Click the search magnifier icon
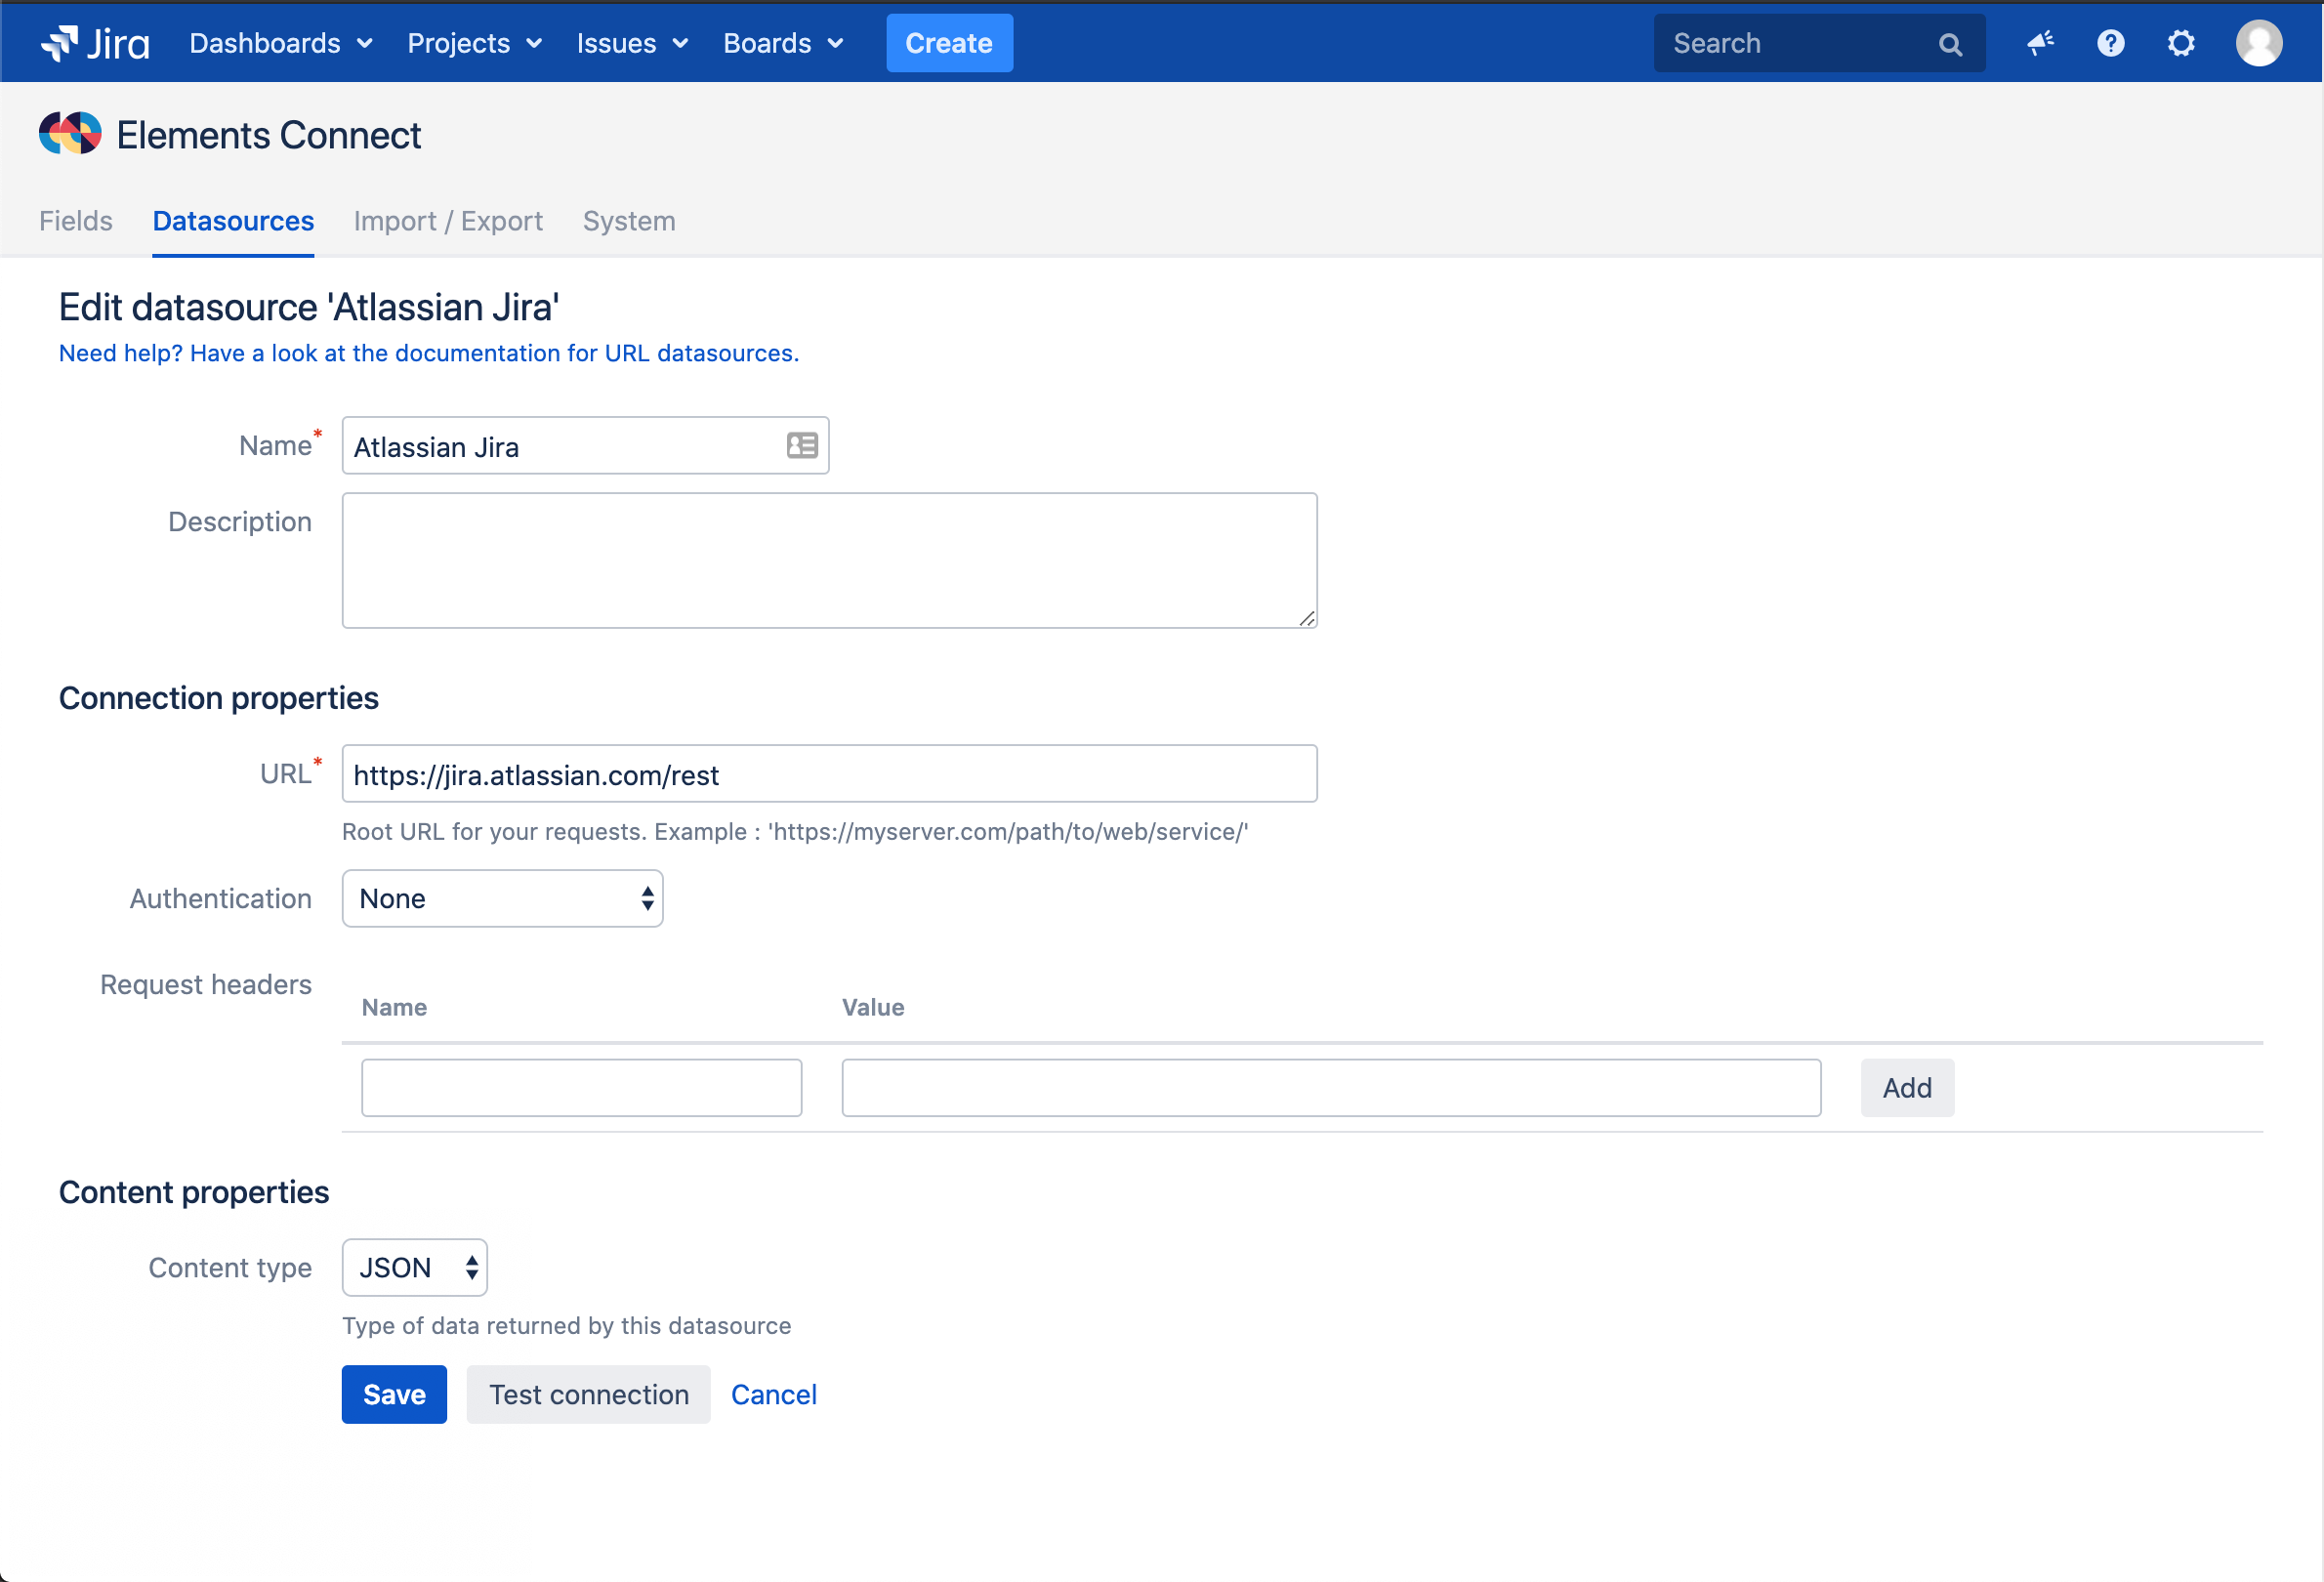 [x=1949, y=44]
